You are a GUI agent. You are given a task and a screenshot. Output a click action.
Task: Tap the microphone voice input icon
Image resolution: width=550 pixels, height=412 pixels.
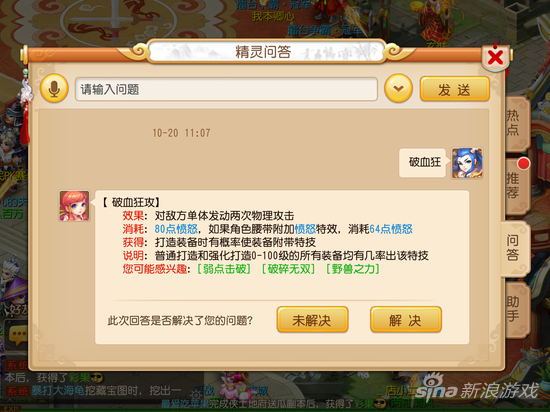coord(54,89)
